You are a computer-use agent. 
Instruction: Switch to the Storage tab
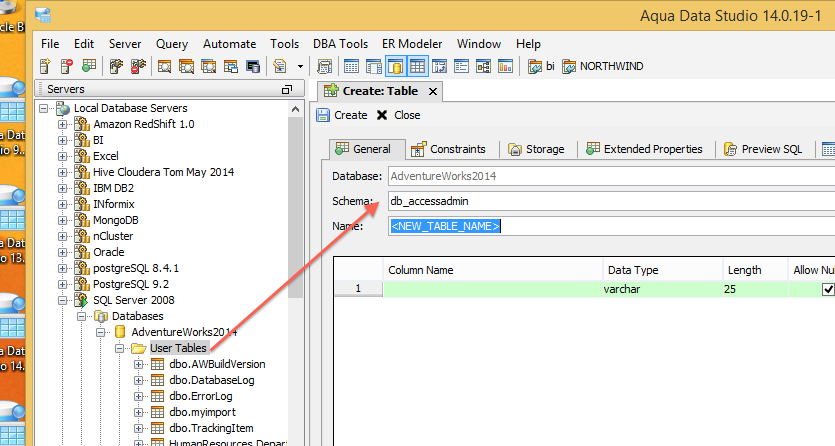coord(536,149)
